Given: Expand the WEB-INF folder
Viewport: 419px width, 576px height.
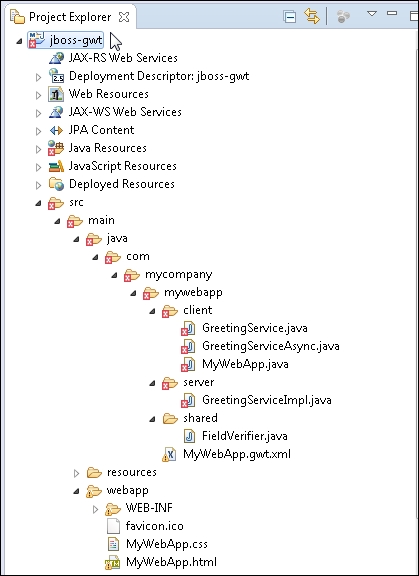Looking at the screenshot, I should coord(95,509).
